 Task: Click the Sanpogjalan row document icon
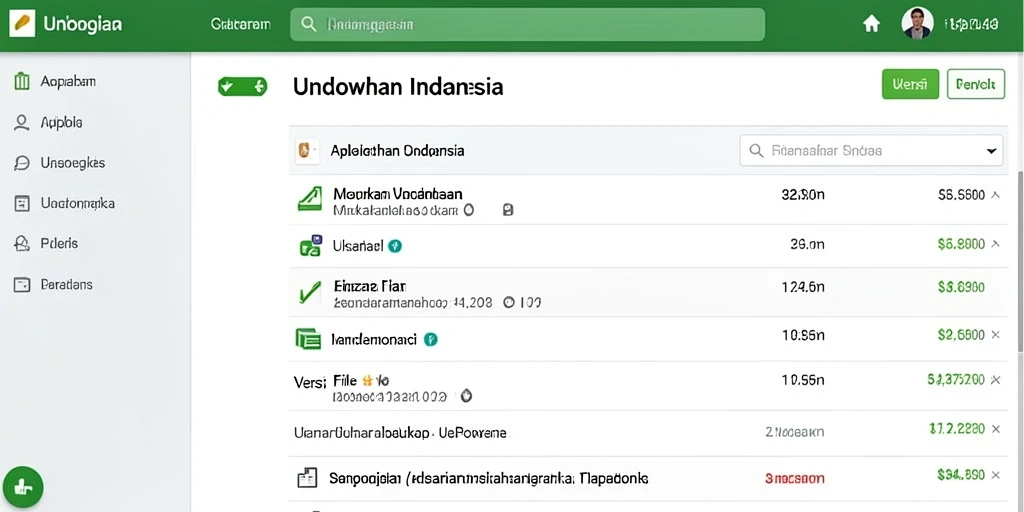point(307,479)
